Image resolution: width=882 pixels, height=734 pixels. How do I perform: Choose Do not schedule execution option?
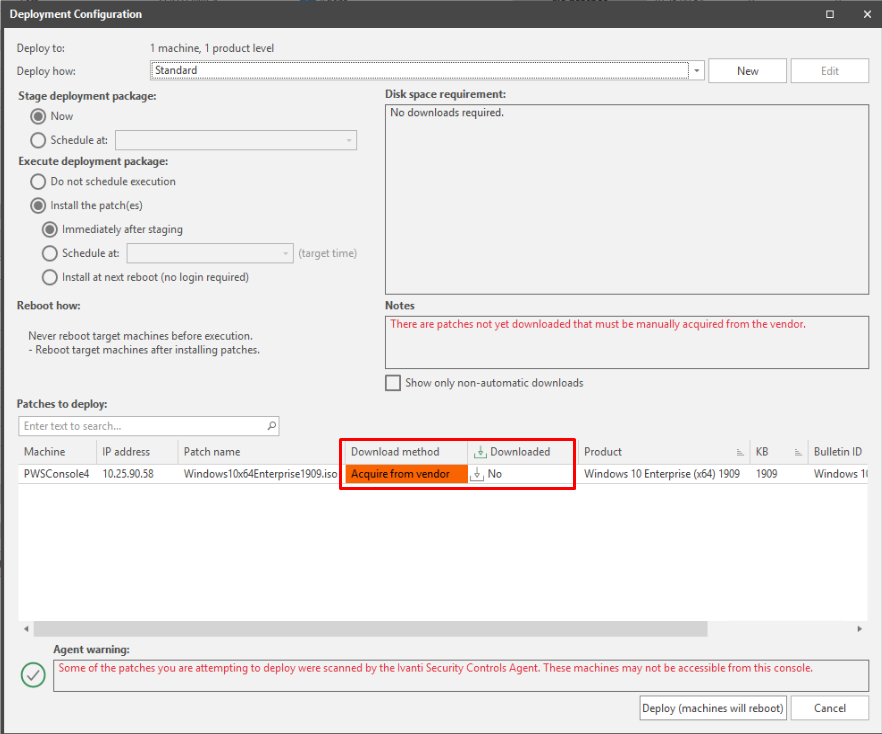[x=38, y=182]
